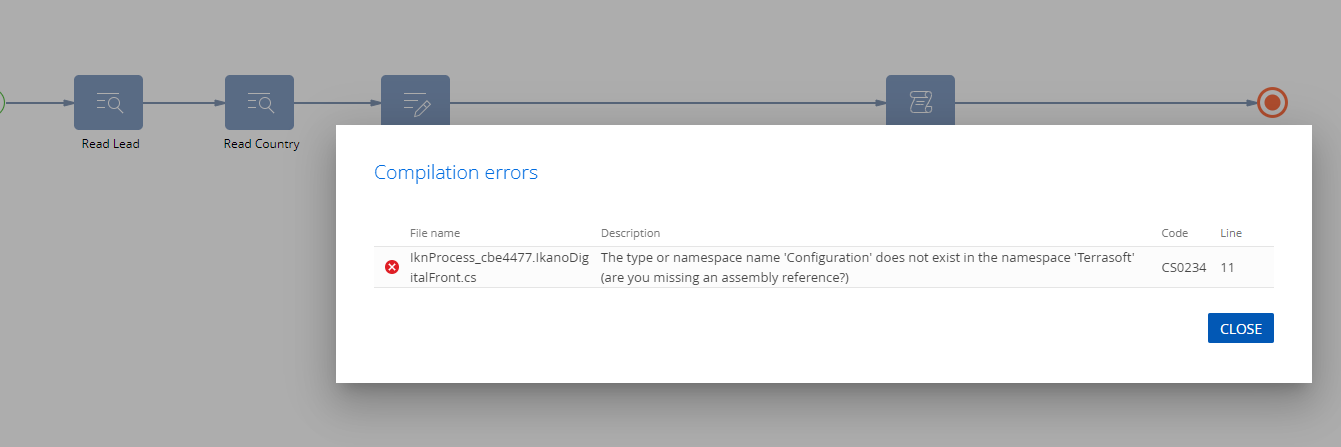Image resolution: width=1341 pixels, height=447 pixels.
Task: Click the 'Configuration' namespace error description
Action: coord(867,267)
